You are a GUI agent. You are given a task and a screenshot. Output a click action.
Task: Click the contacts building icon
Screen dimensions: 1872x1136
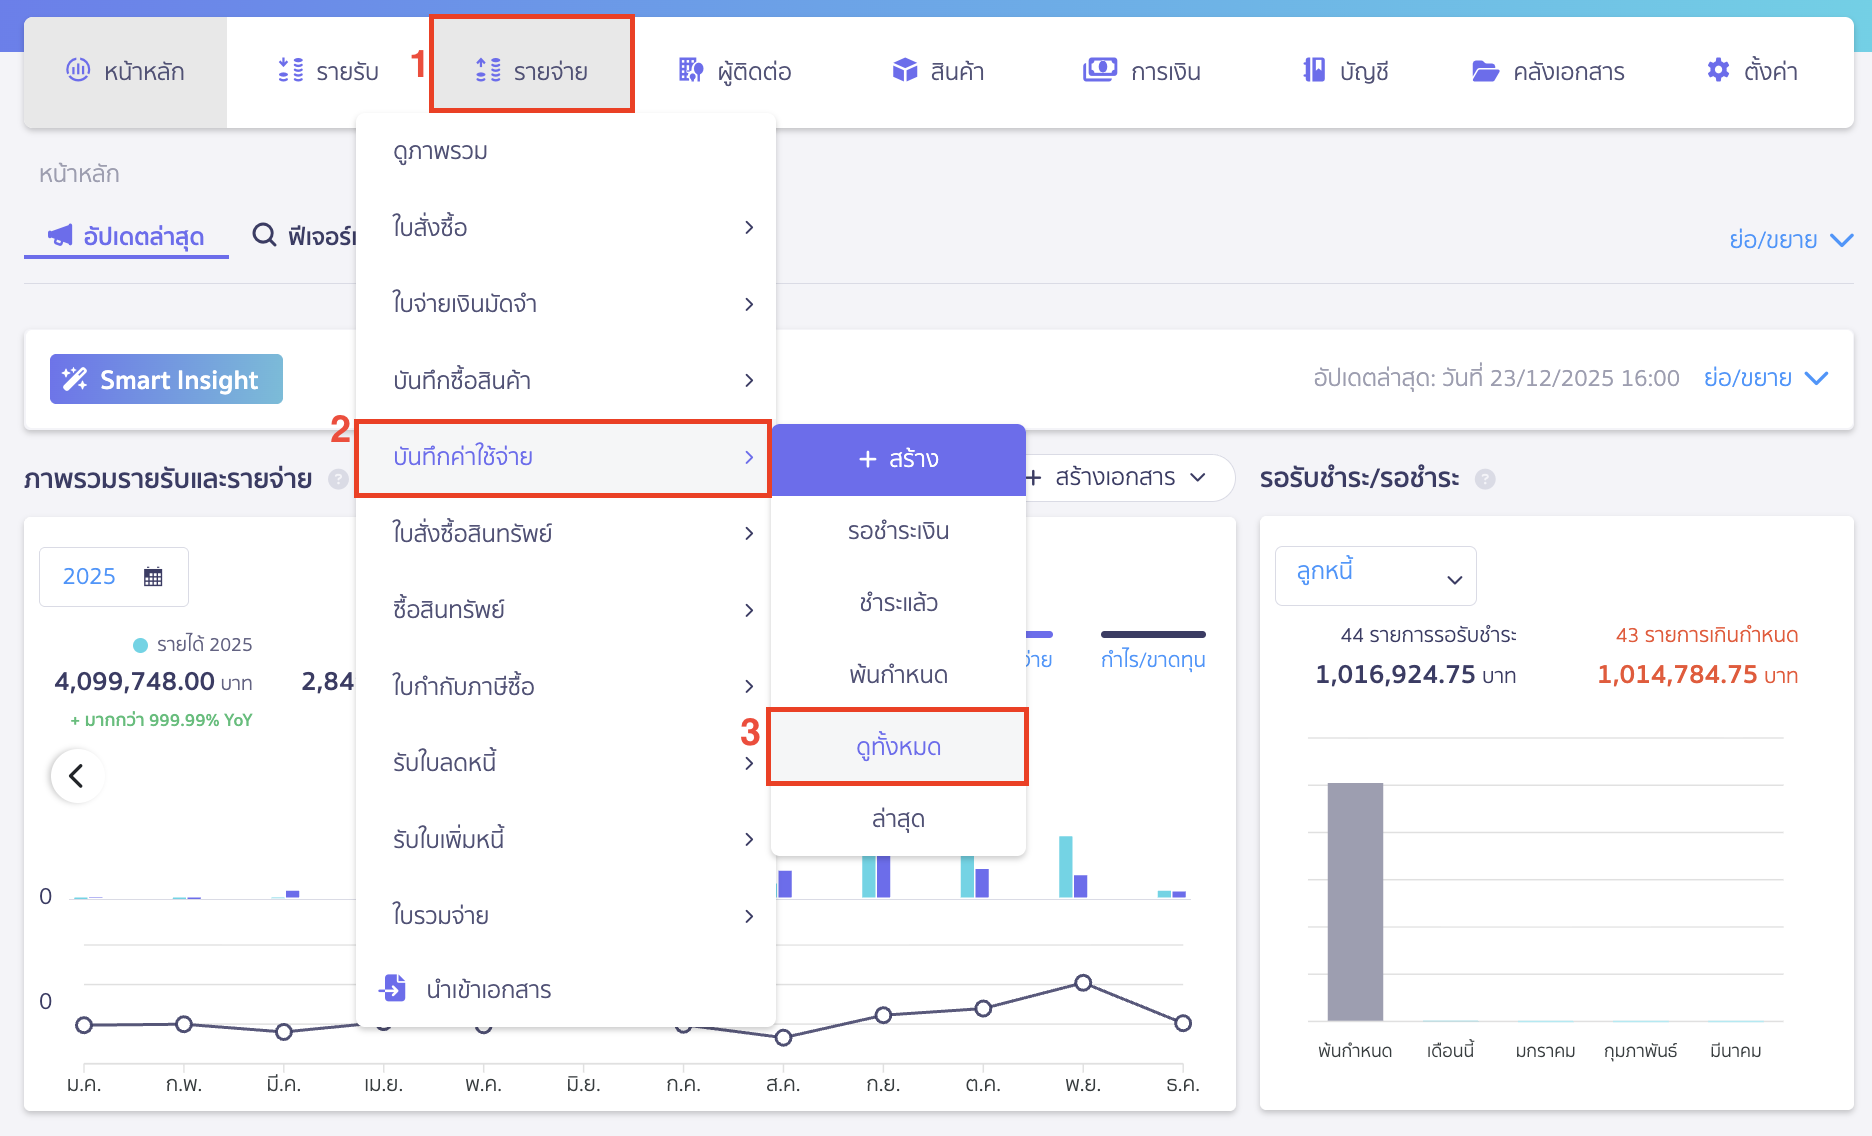point(690,70)
